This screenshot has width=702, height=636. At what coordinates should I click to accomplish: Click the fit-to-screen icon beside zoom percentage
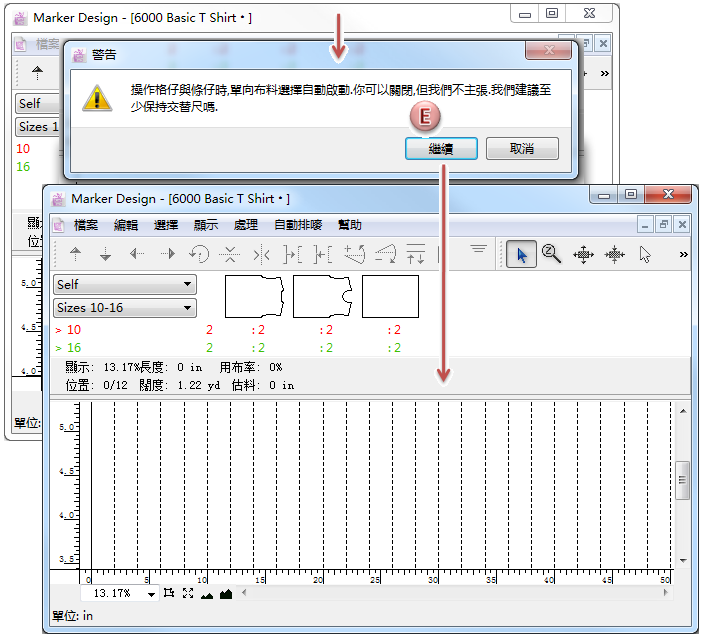tap(187, 594)
